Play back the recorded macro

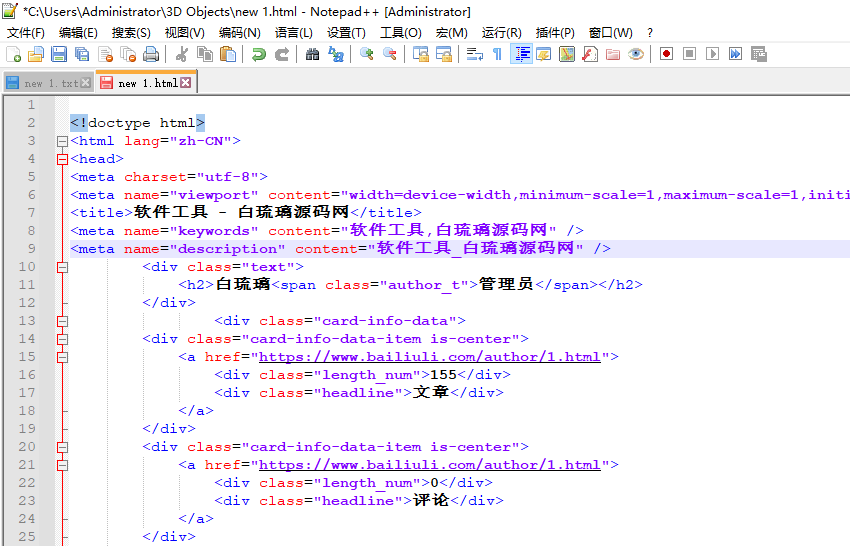tap(712, 54)
